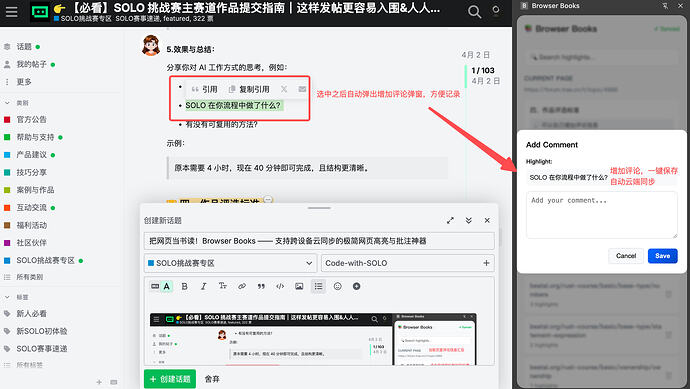
Task: Open the 案例与作品 category
Action: [35, 190]
